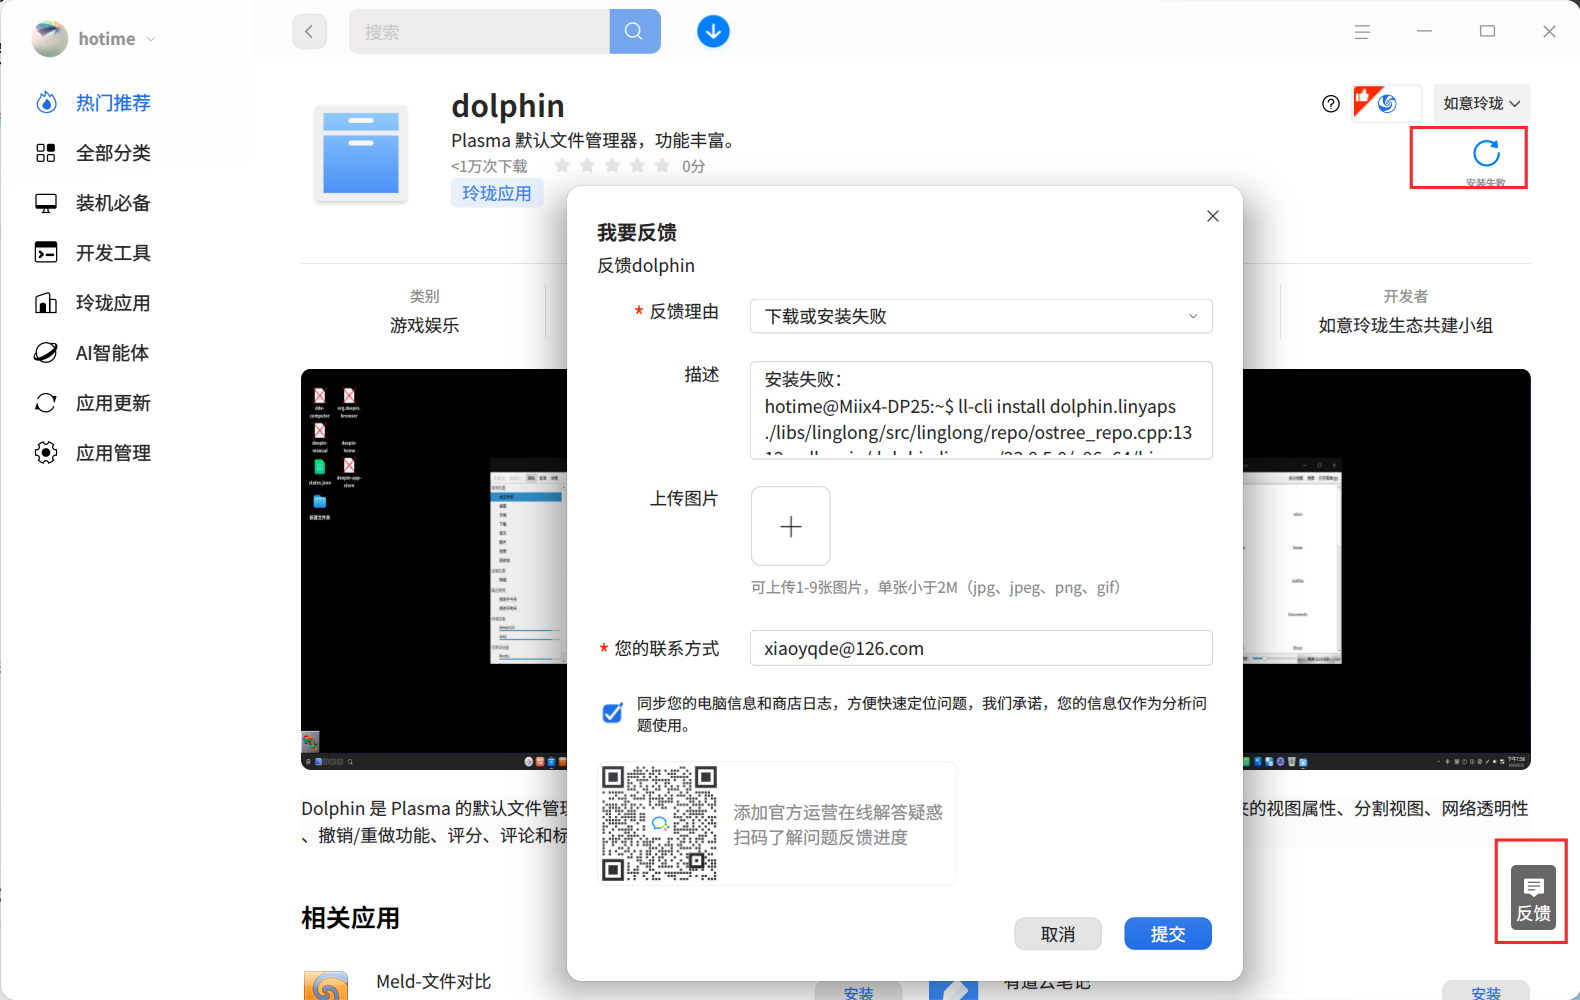Click into the 搜索 search box

pyautogui.click(x=479, y=32)
